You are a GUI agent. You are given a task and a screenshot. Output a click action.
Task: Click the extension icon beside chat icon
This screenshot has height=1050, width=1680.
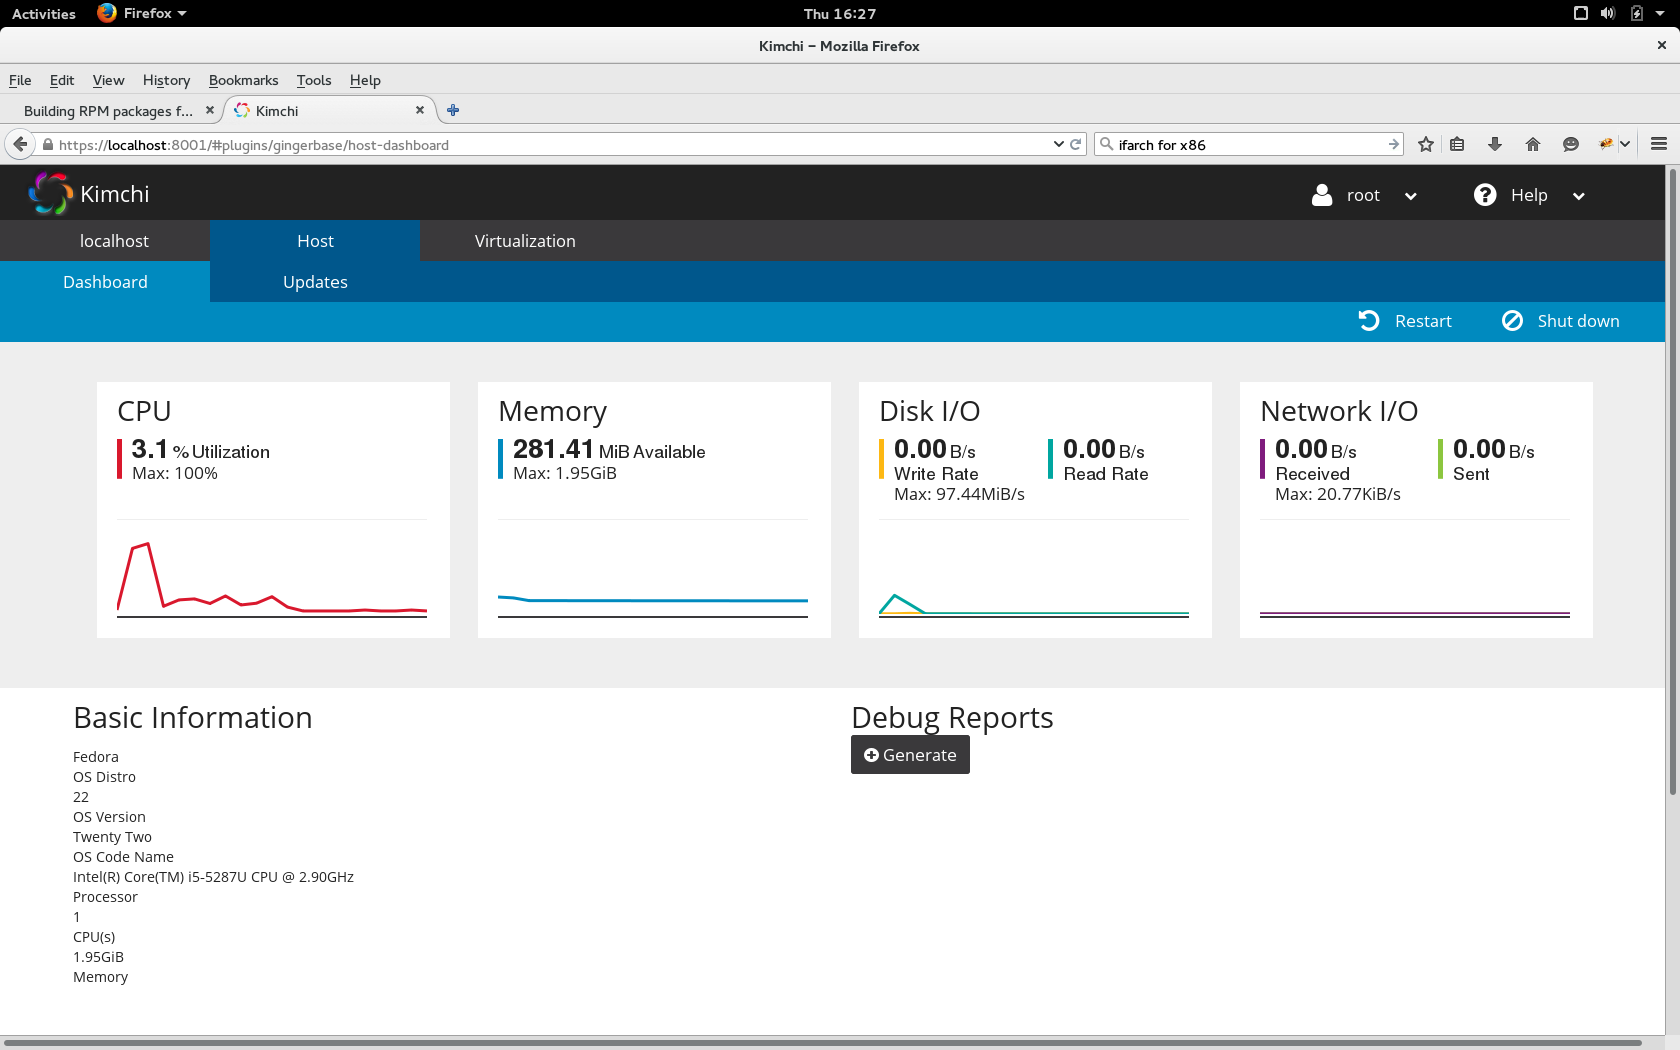click(1607, 144)
